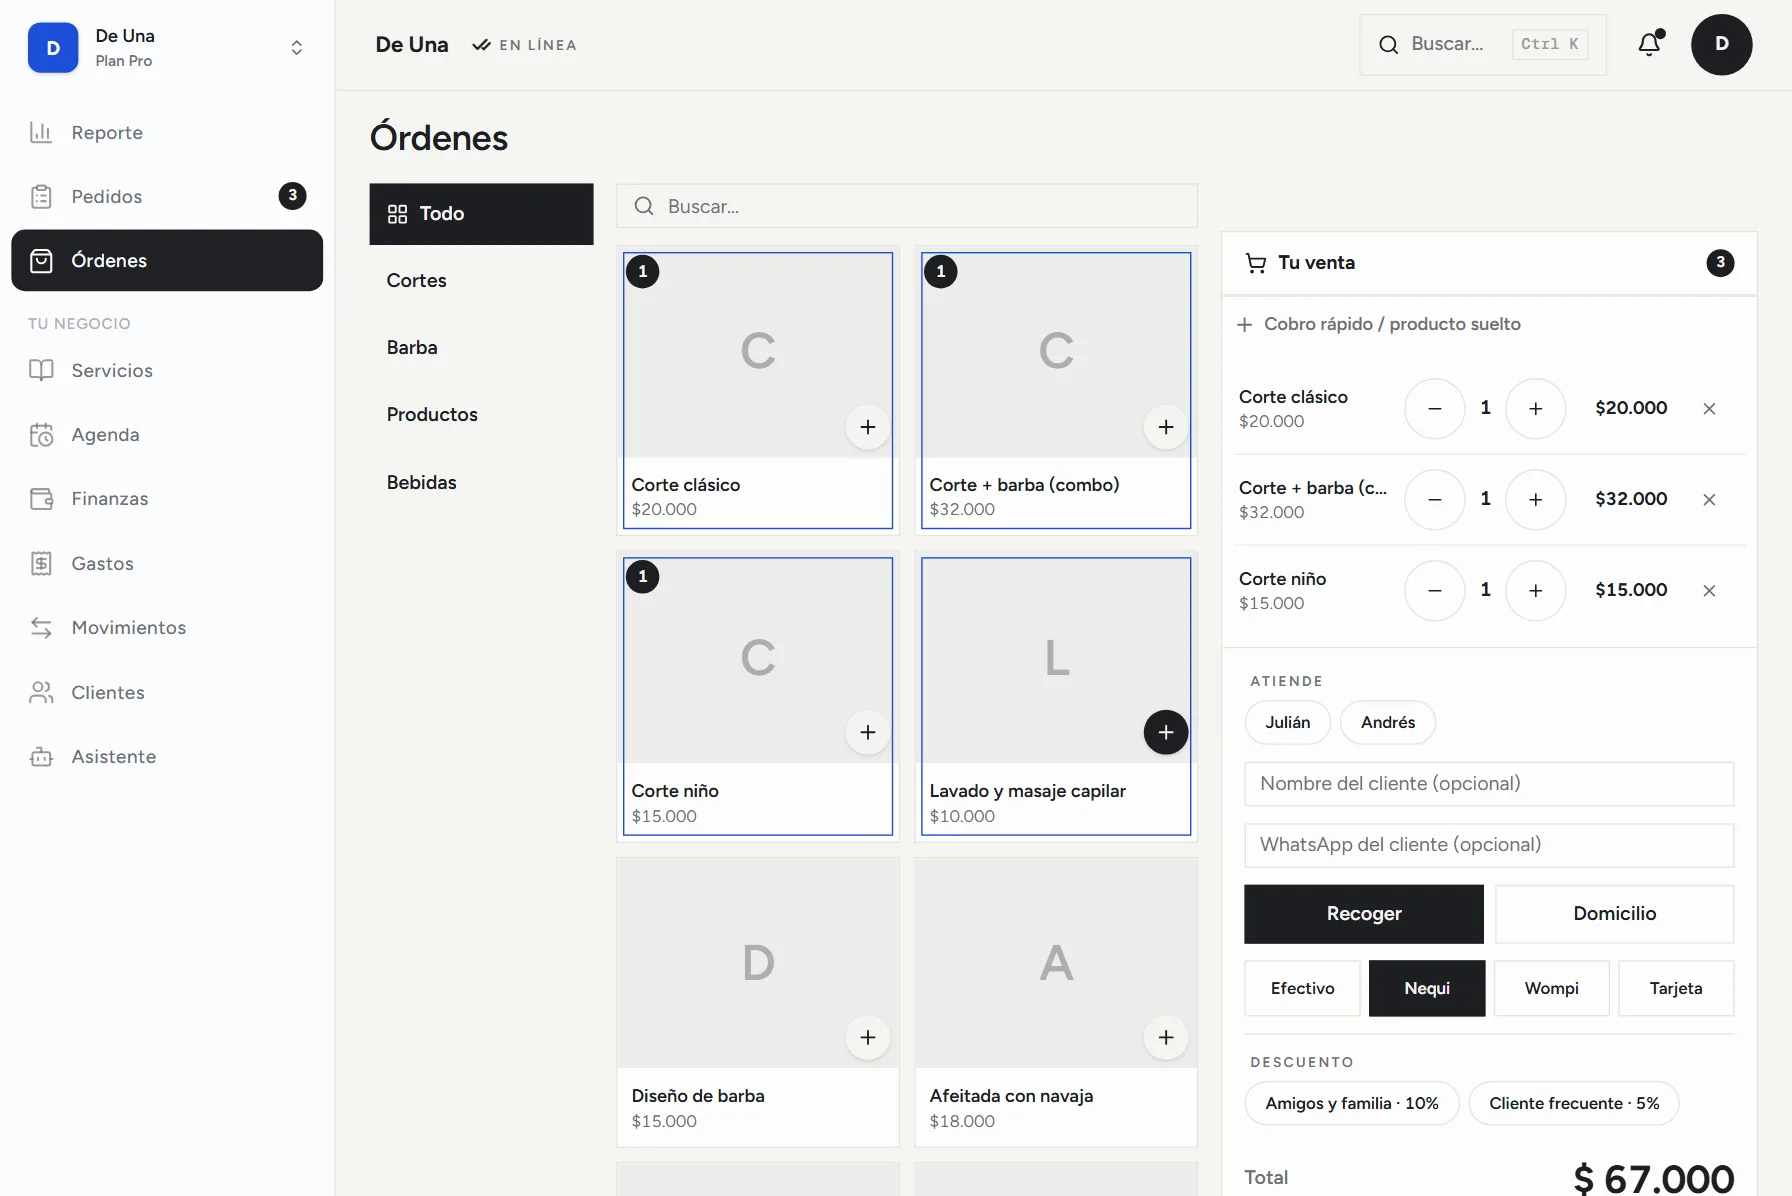Filter by Barba category
The width and height of the screenshot is (1792, 1196).
tap(481, 348)
